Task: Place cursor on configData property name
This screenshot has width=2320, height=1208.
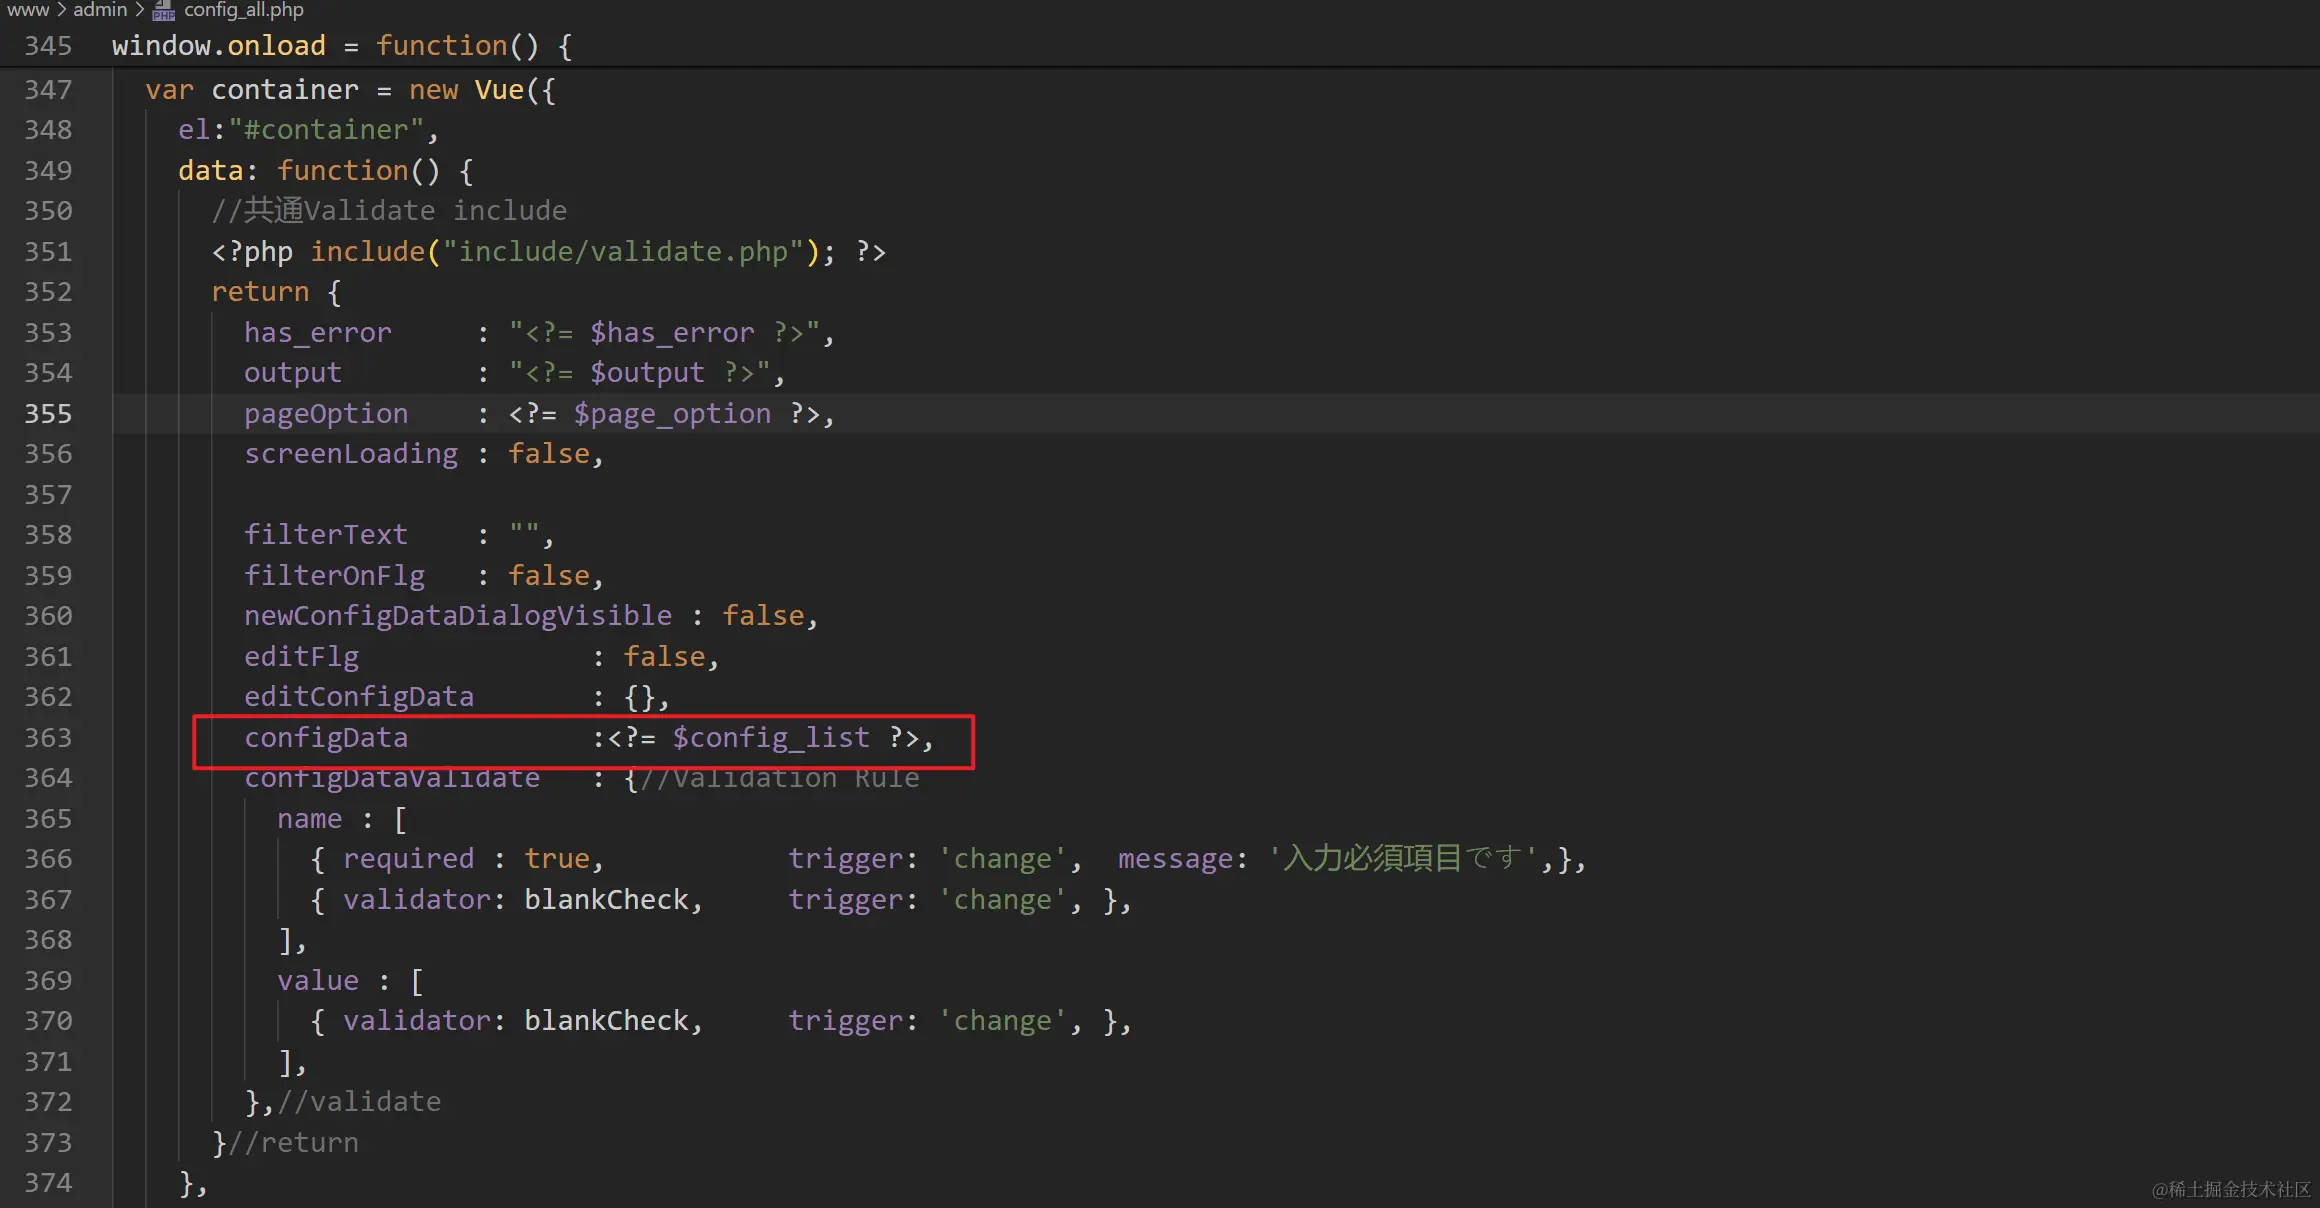Action: [x=326, y=738]
